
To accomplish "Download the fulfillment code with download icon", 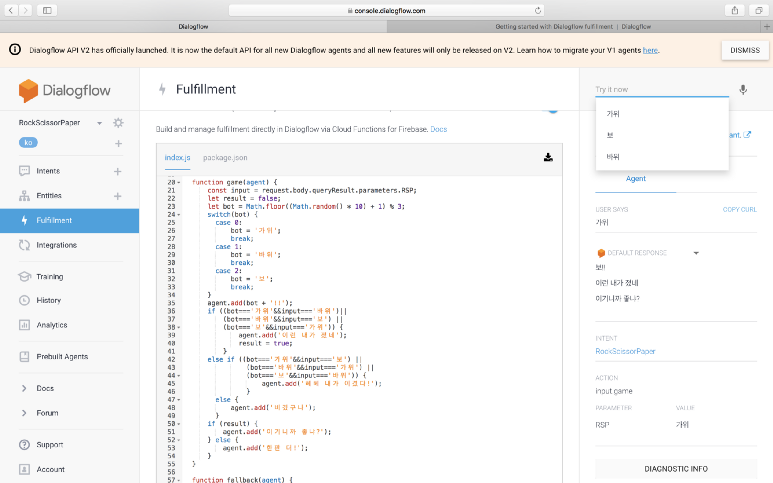I will pyautogui.click(x=548, y=157).
